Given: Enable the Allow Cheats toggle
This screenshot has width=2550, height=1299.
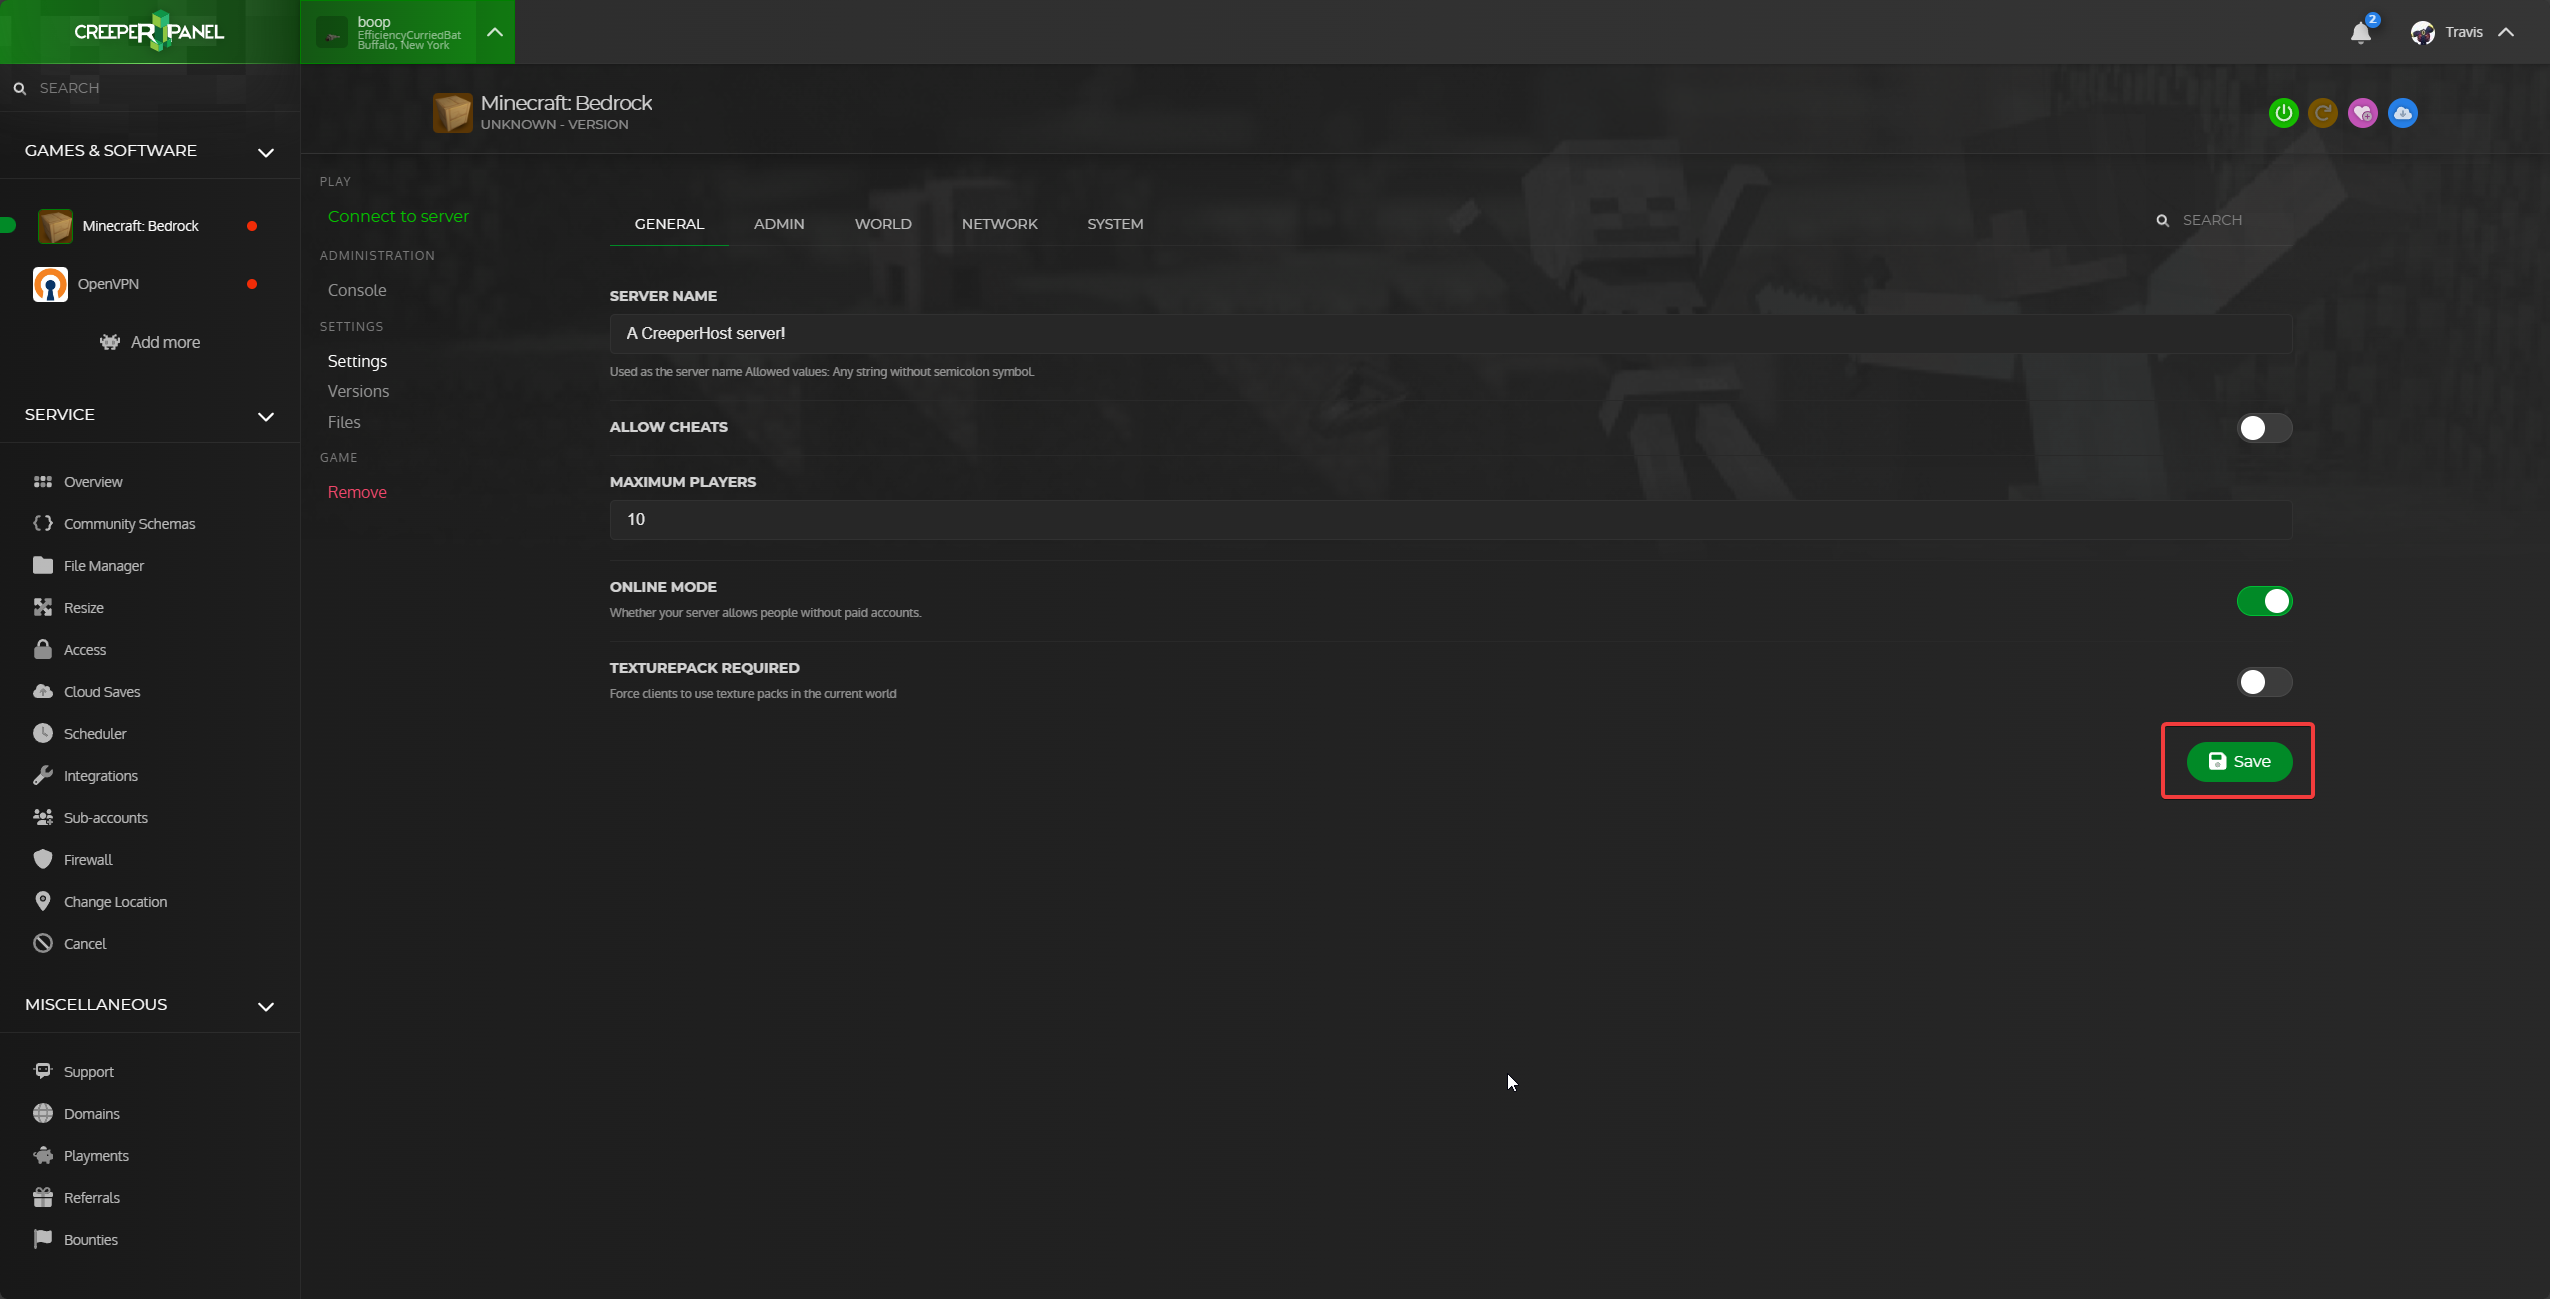Looking at the screenshot, I should [x=2264, y=429].
